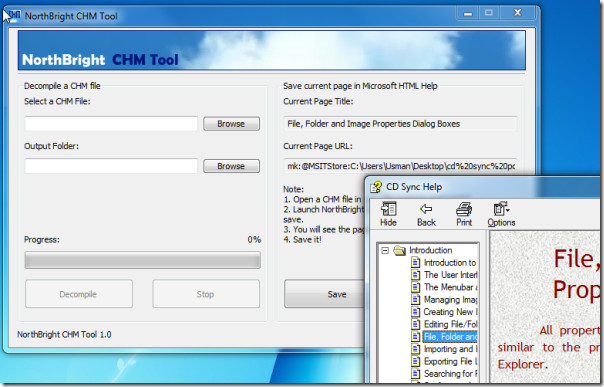604x387 pixels.
Task: Go Back in CD Sync Help toolbar
Action: pos(426,214)
